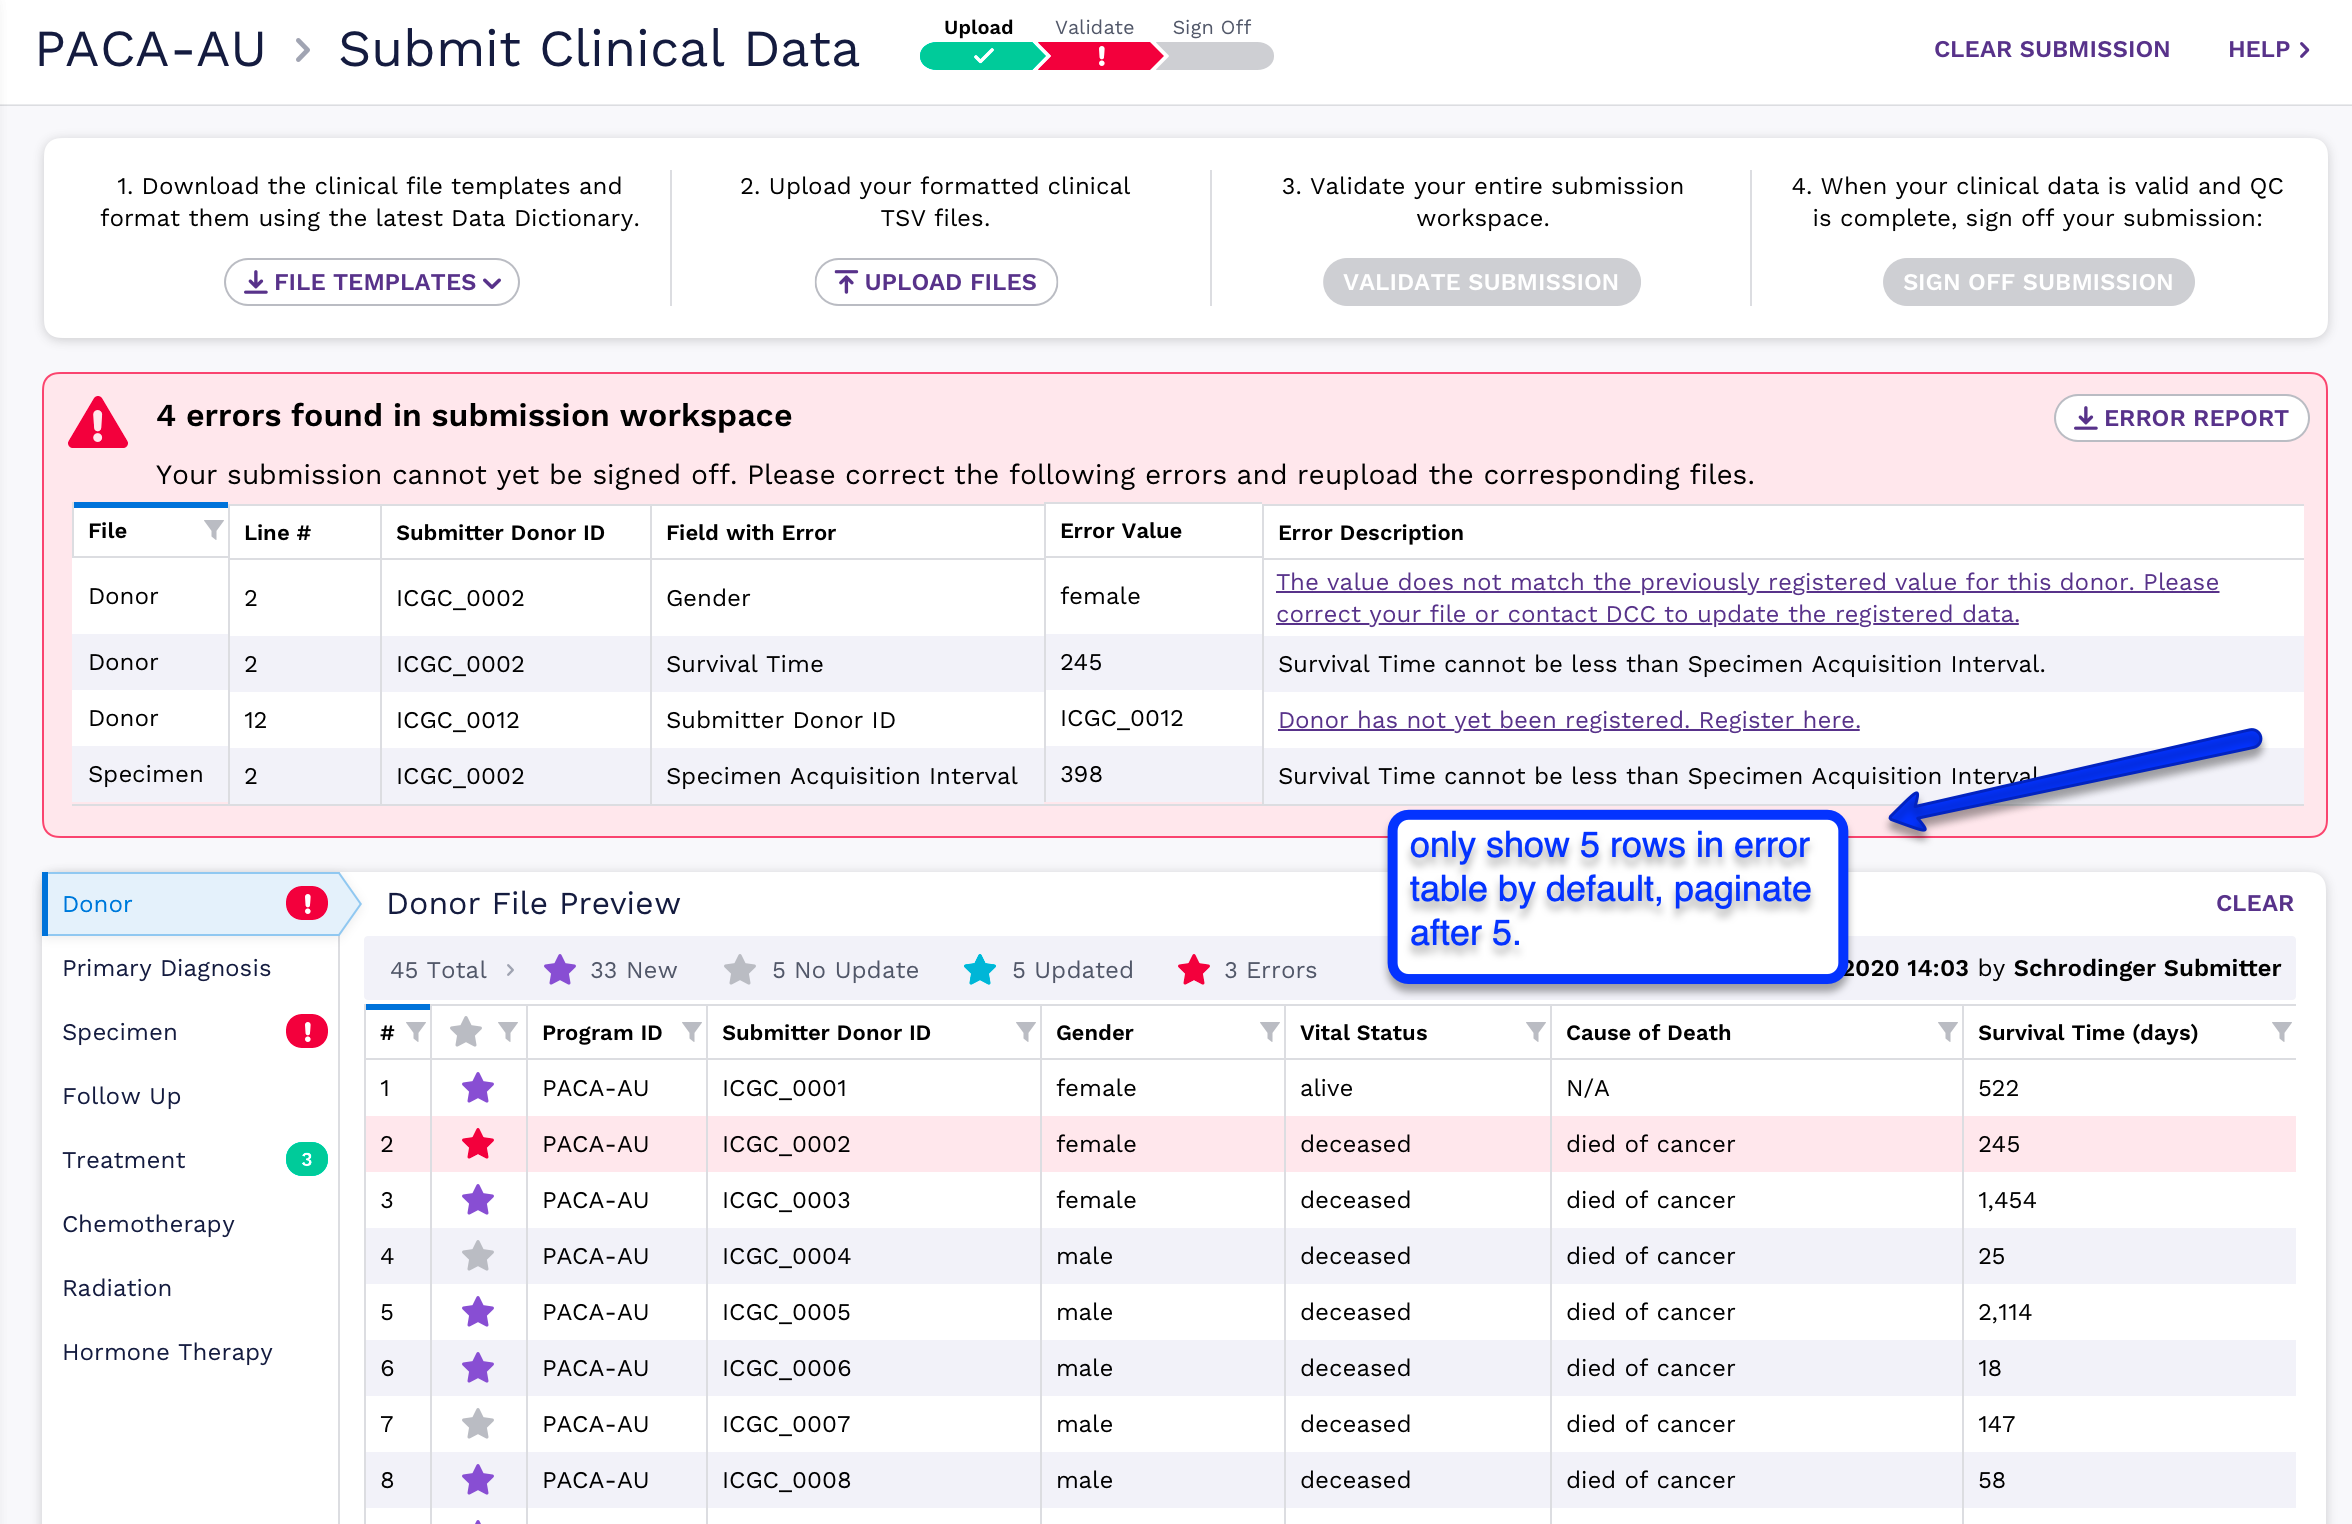Click the red error badge on Donor tab

[307, 903]
